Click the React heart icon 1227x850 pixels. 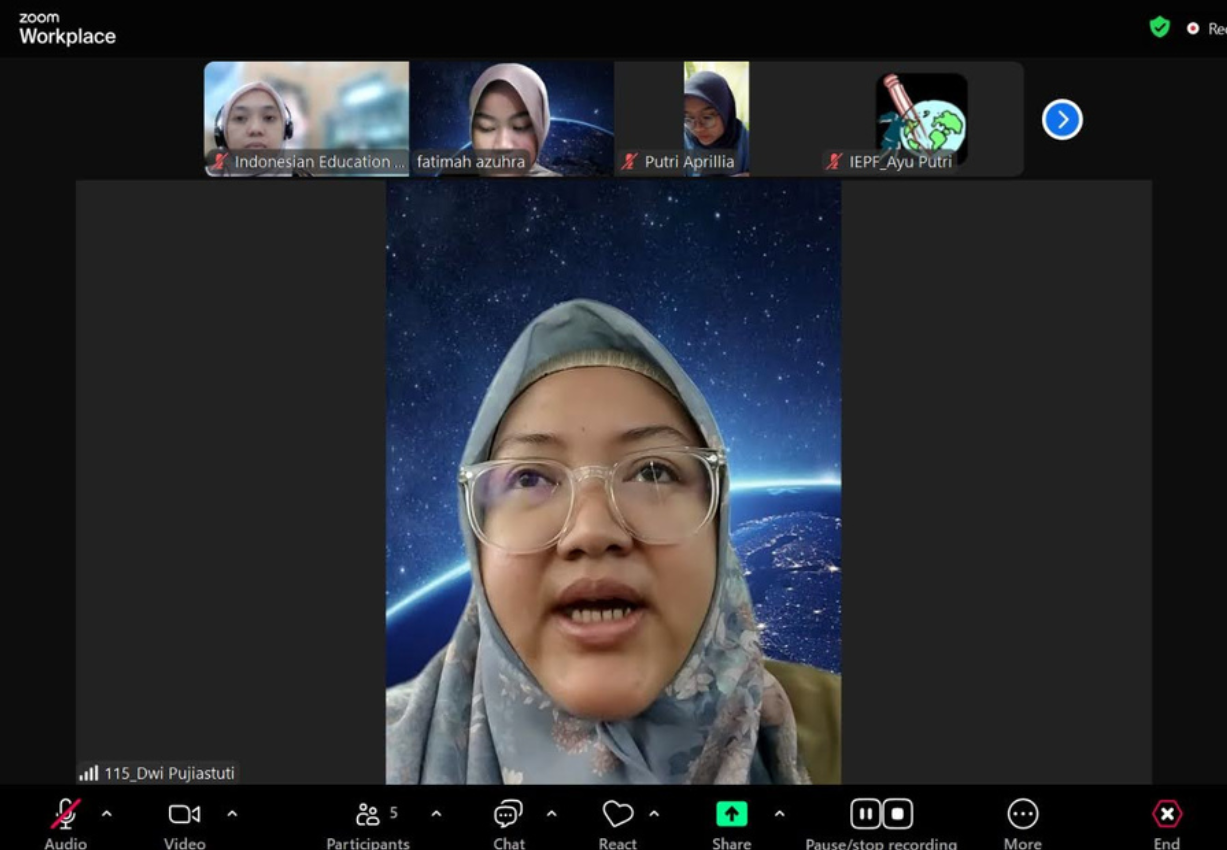(x=617, y=815)
